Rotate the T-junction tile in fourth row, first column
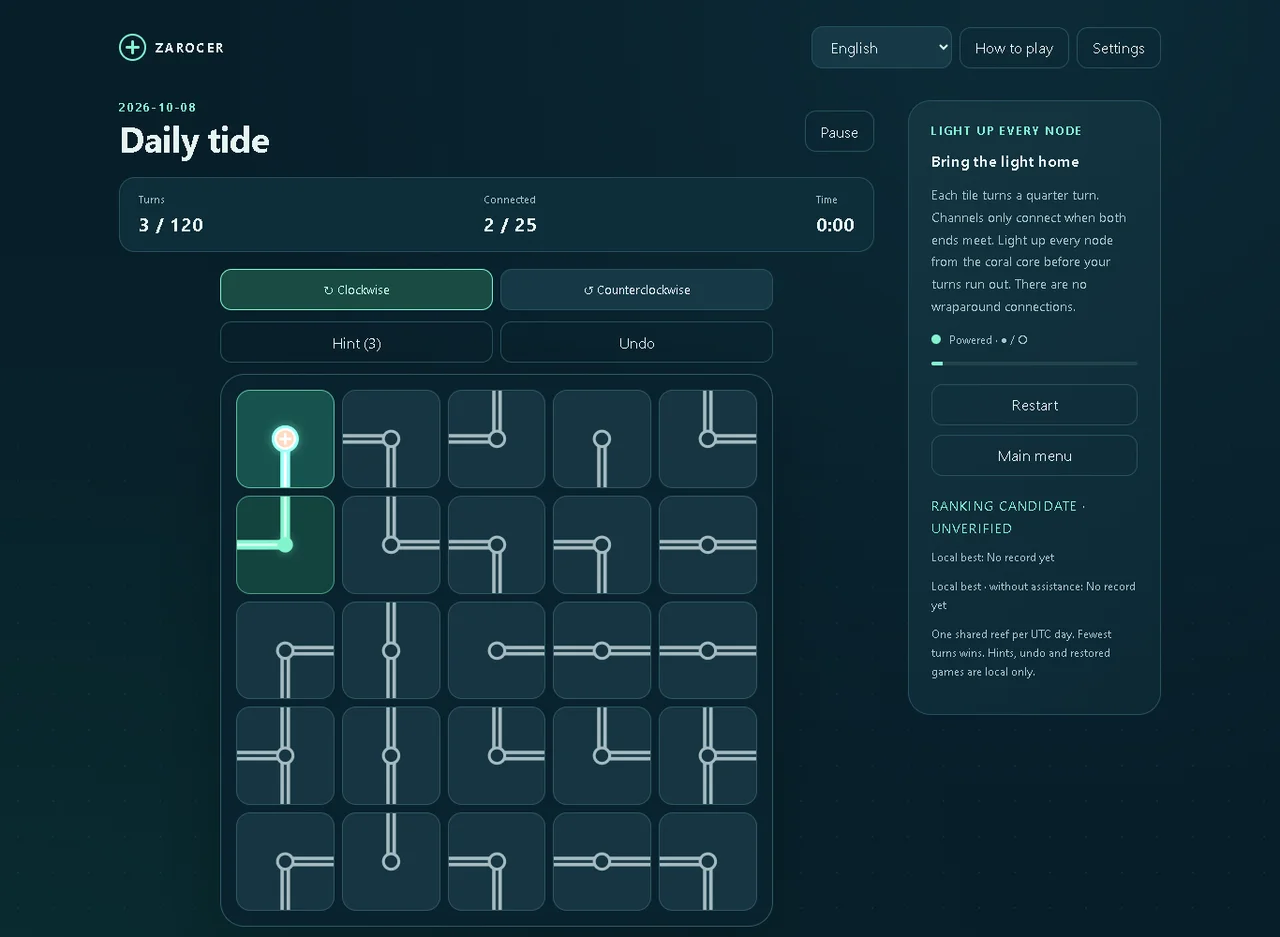The image size is (1280, 937). pos(285,756)
